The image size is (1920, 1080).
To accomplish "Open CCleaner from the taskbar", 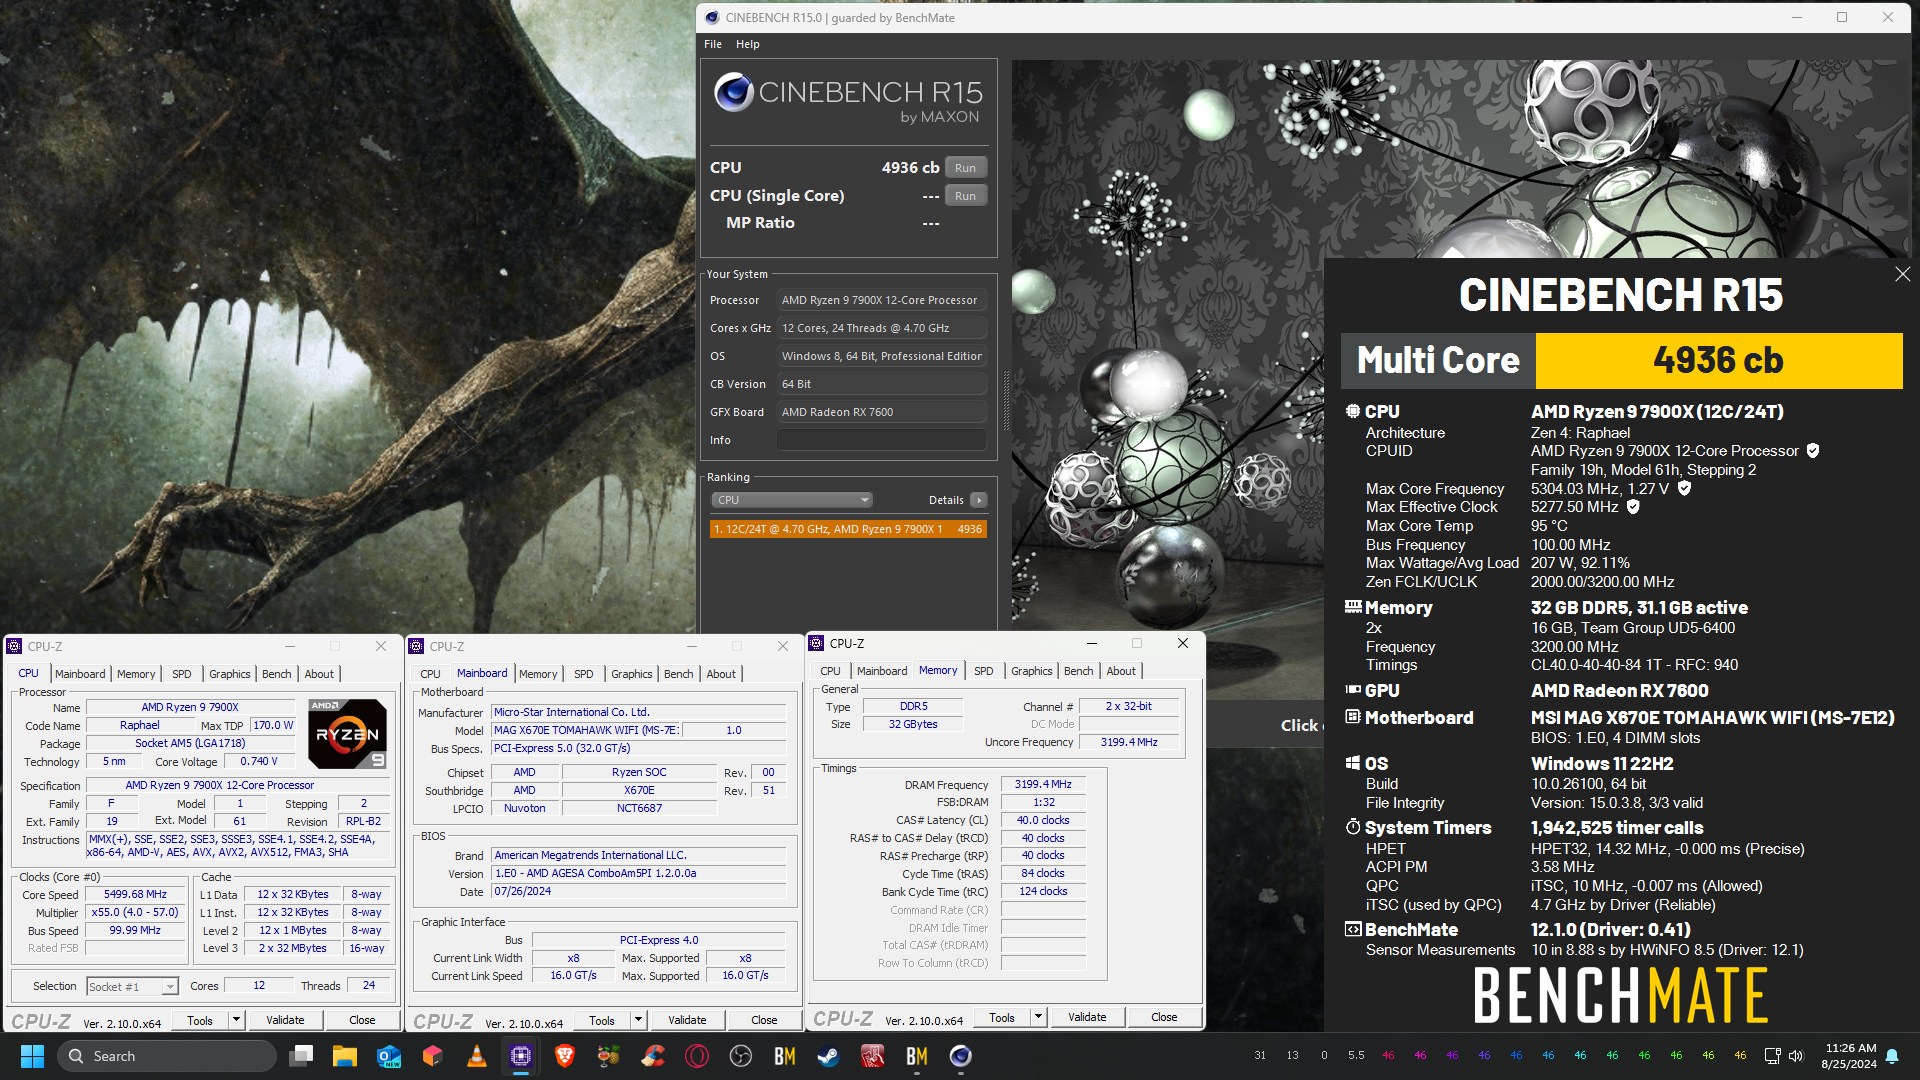I will pyautogui.click(x=653, y=1056).
